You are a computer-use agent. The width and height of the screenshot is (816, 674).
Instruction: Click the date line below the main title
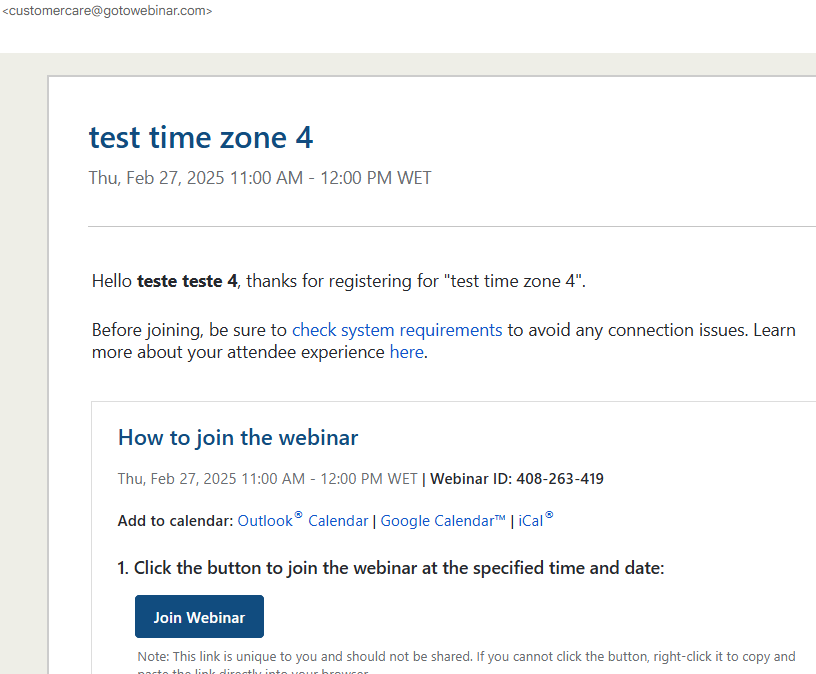click(x=260, y=178)
